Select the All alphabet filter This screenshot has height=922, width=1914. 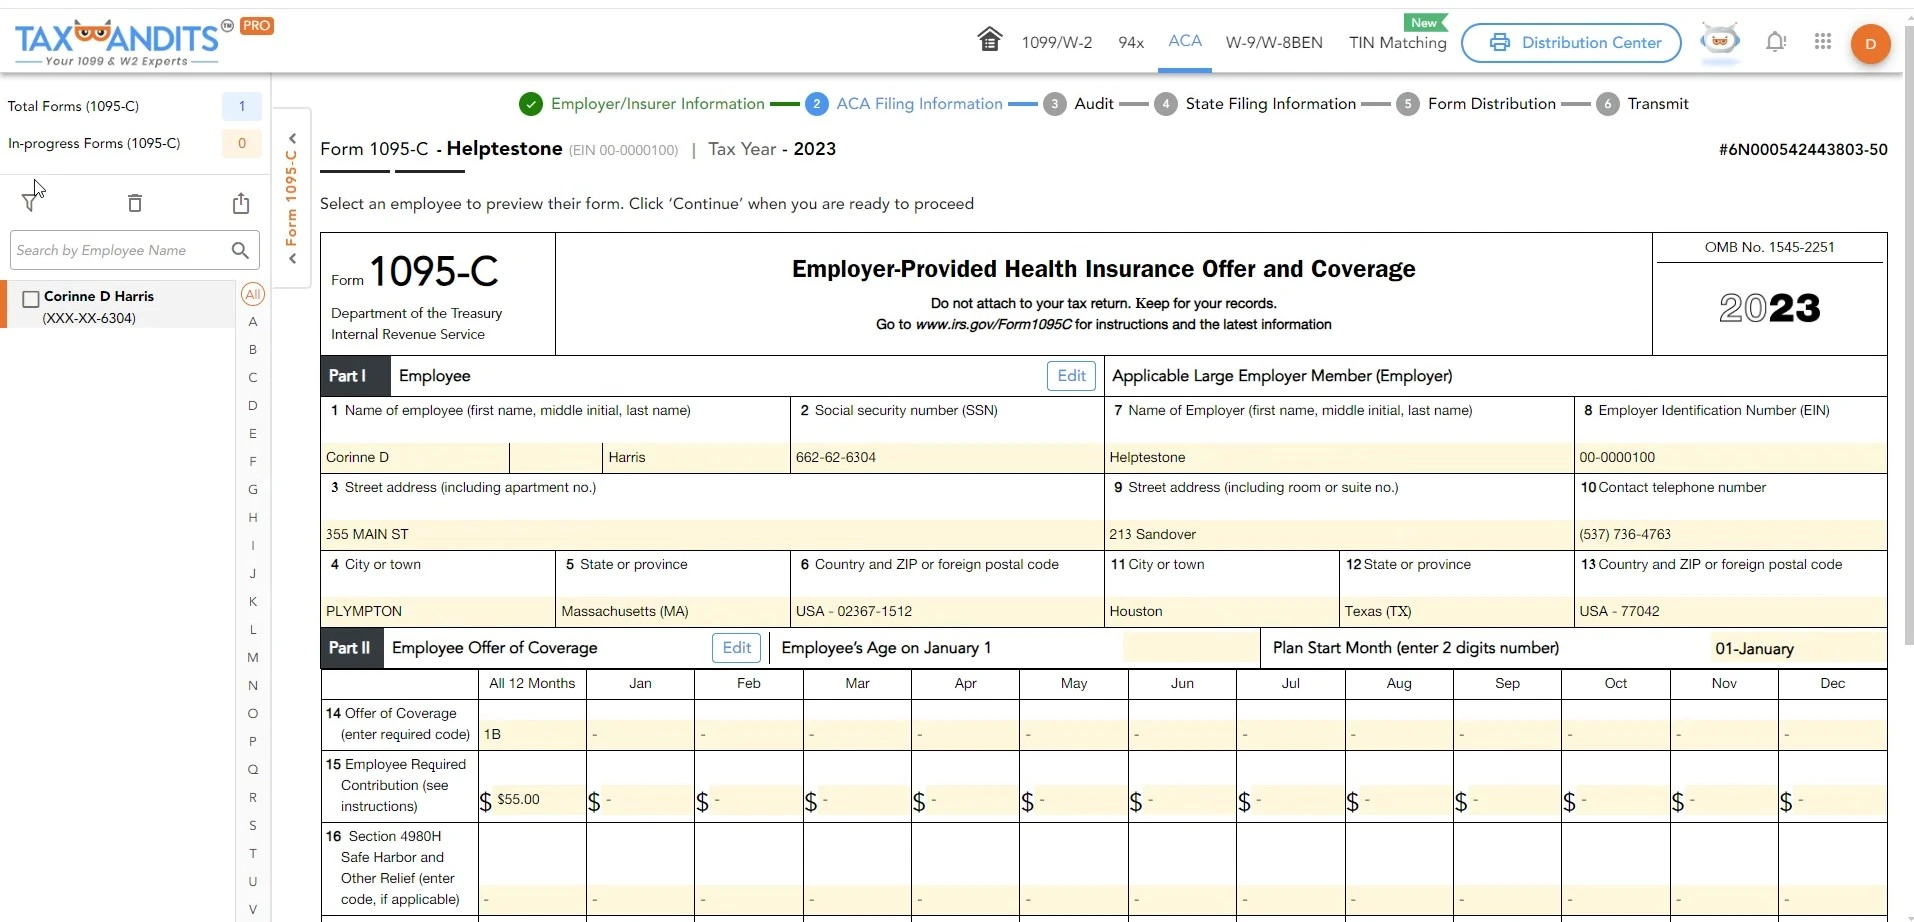pos(253,294)
